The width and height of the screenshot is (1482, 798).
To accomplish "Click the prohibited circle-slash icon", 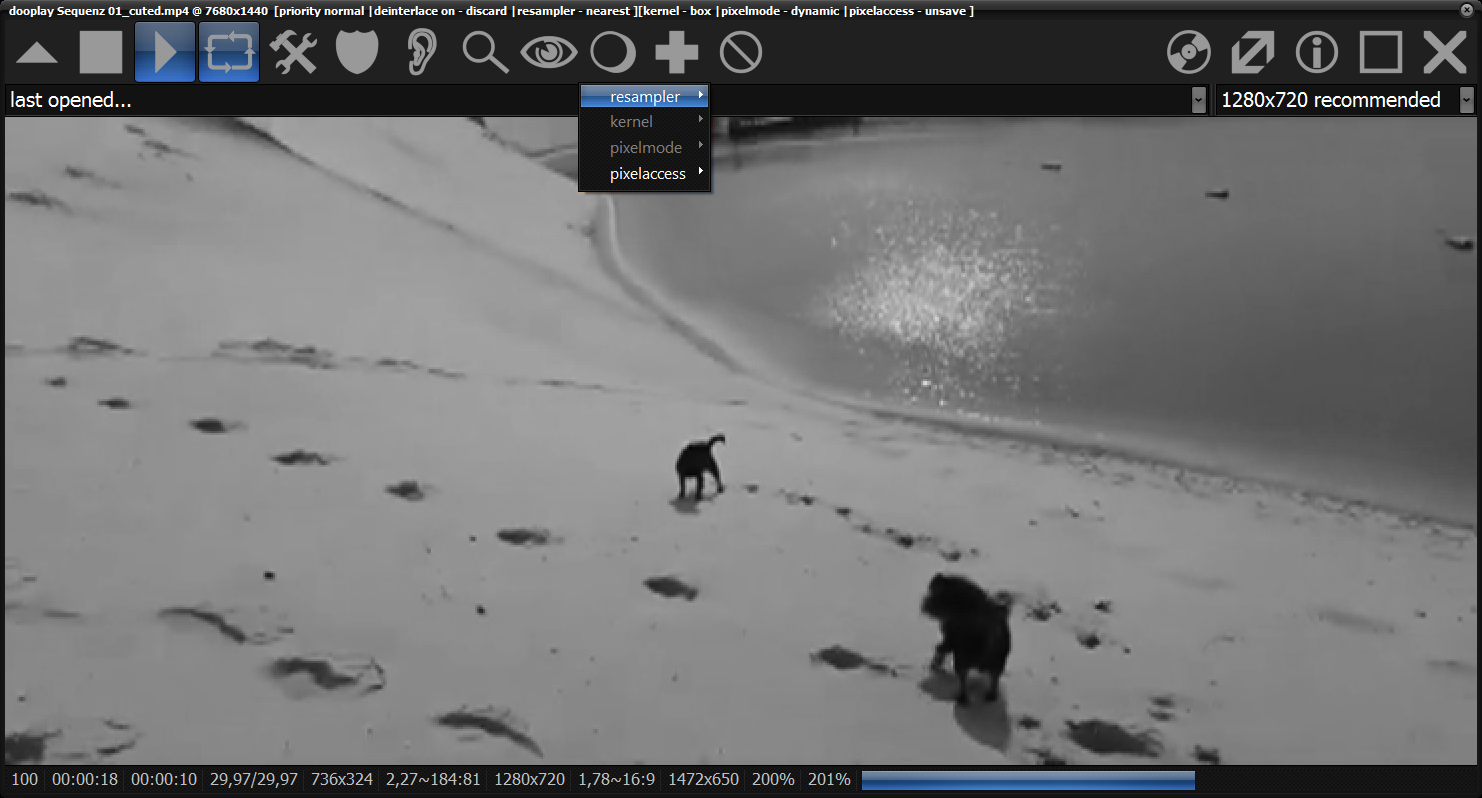I will [x=741, y=52].
